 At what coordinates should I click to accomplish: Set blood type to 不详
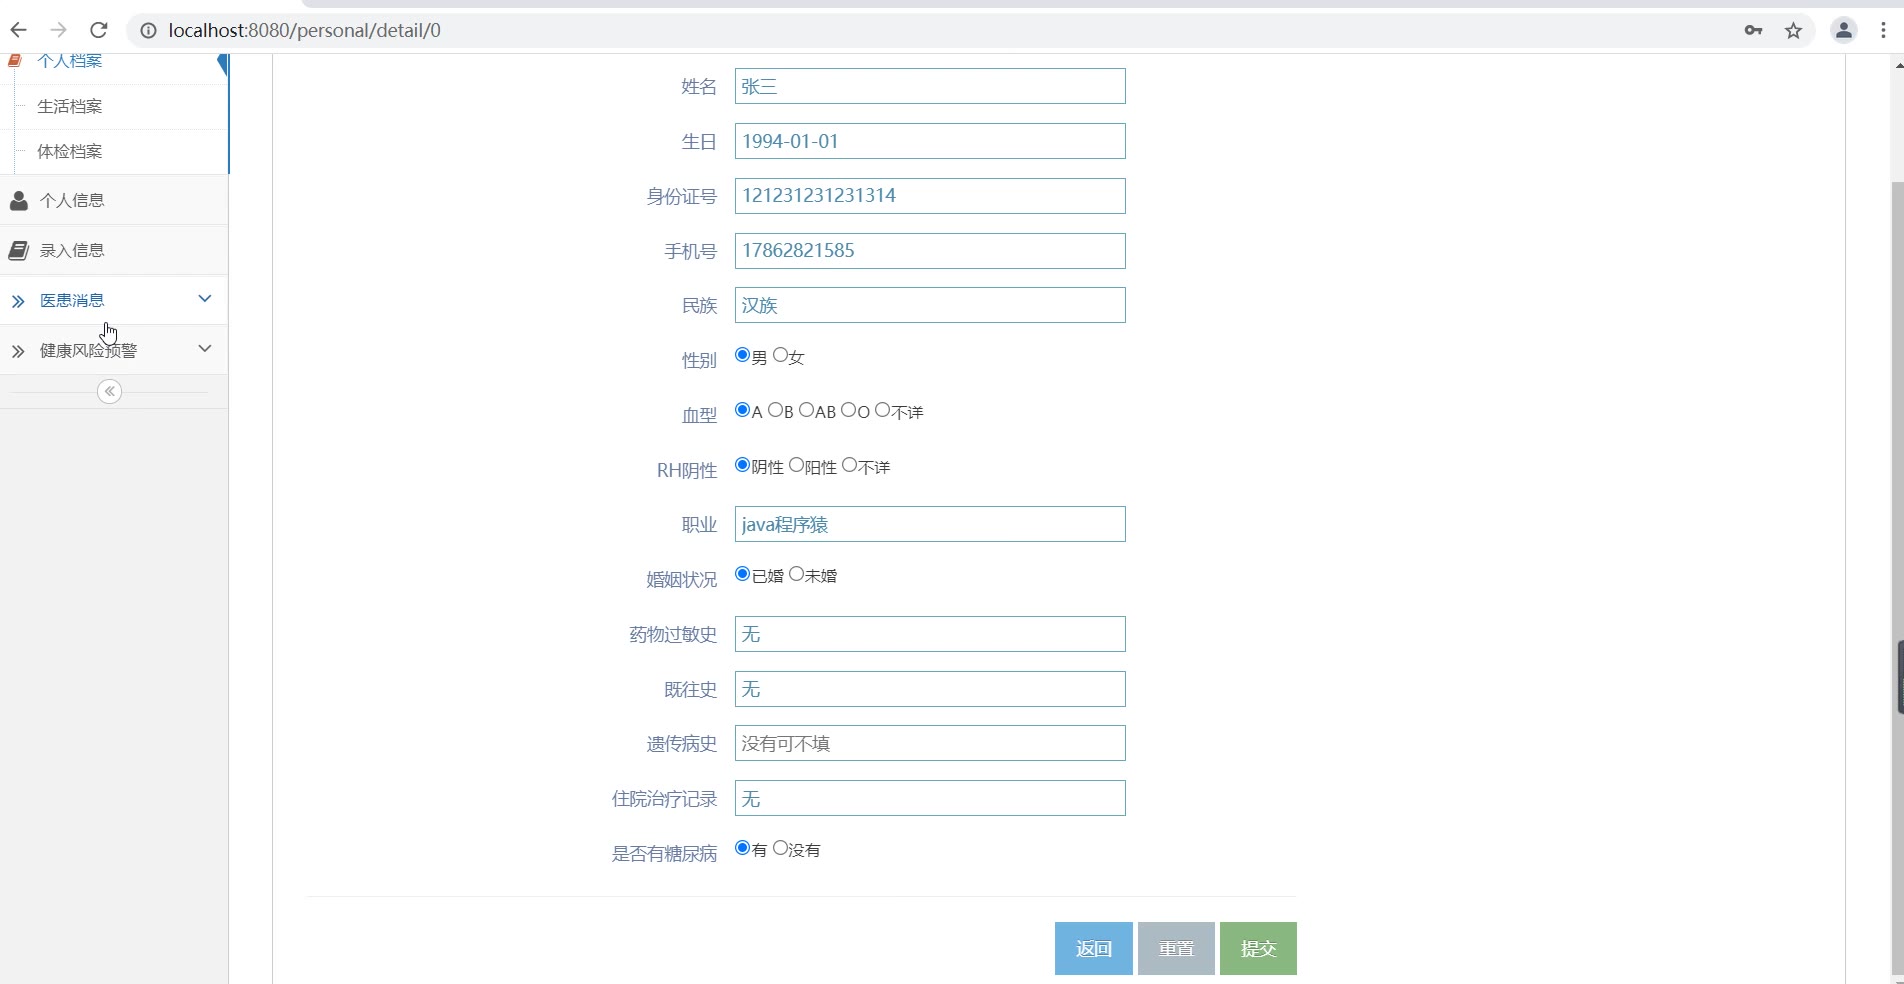click(882, 410)
